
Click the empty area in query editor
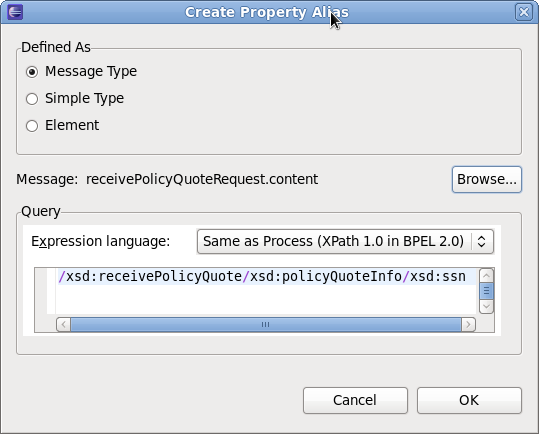[265, 299]
